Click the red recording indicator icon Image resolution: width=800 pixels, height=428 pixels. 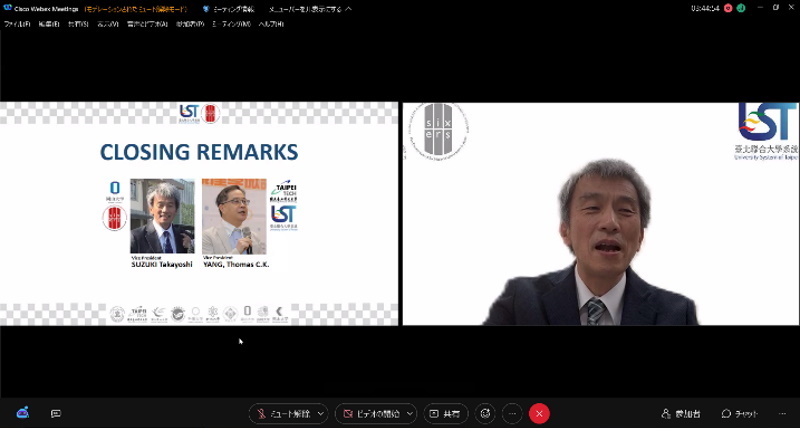click(728, 8)
